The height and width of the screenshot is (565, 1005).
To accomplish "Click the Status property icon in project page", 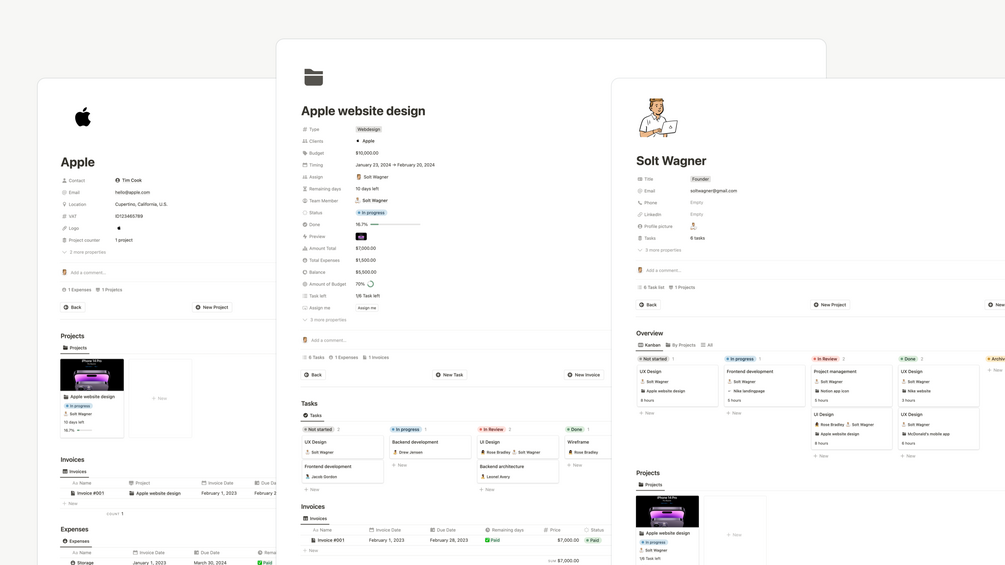I will [305, 213].
